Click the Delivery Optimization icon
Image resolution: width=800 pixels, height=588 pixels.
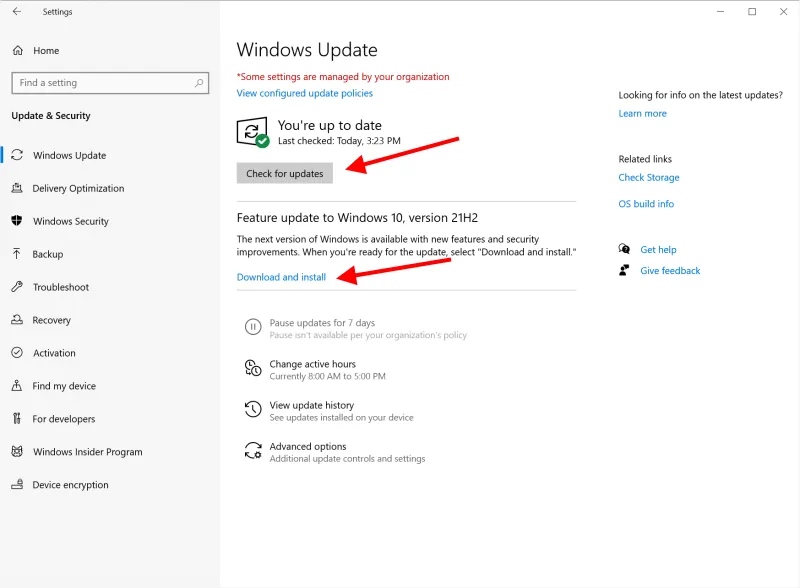pos(17,188)
